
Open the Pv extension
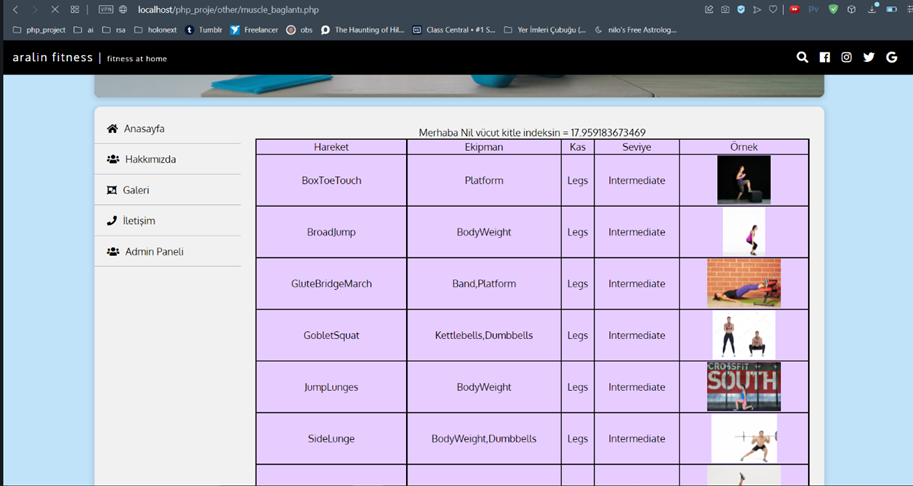(813, 9)
